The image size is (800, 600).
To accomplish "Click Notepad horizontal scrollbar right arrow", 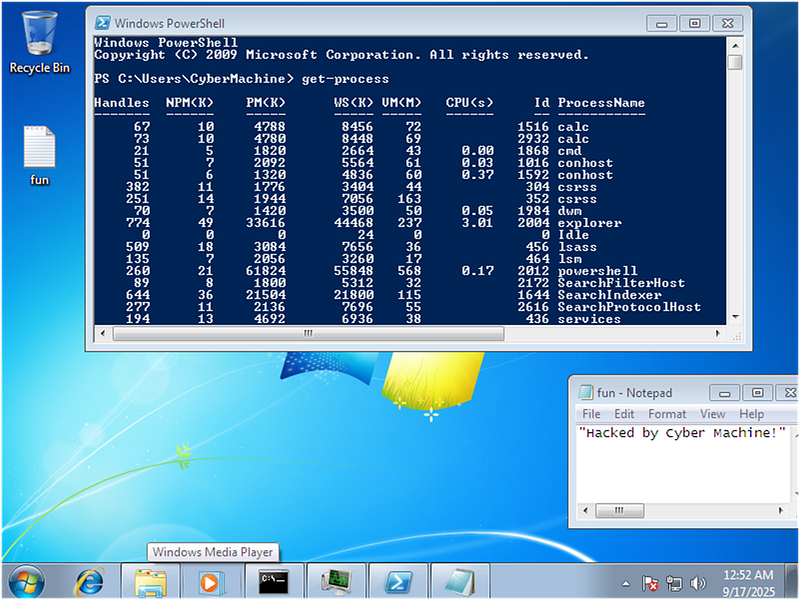I will (x=780, y=510).
